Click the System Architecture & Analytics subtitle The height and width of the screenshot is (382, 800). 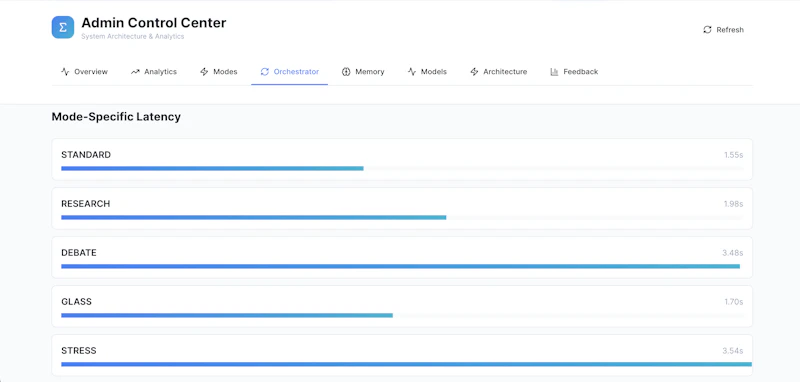click(x=133, y=37)
